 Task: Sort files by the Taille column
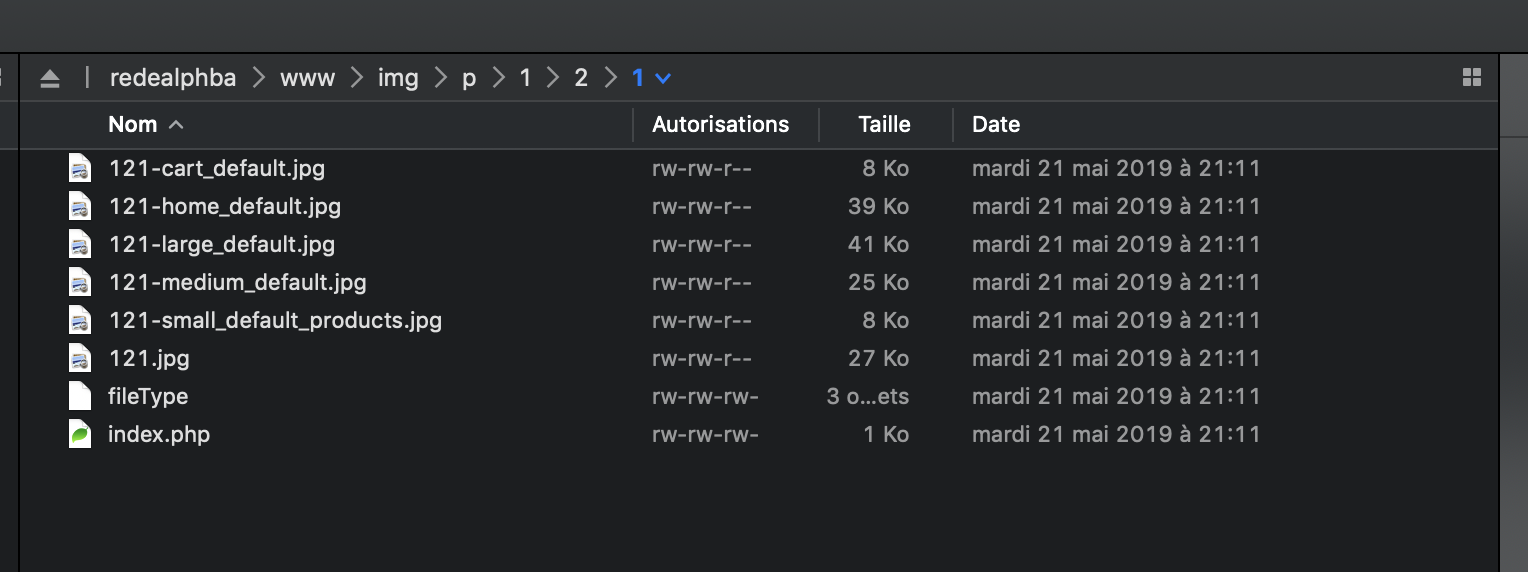[x=884, y=125]
